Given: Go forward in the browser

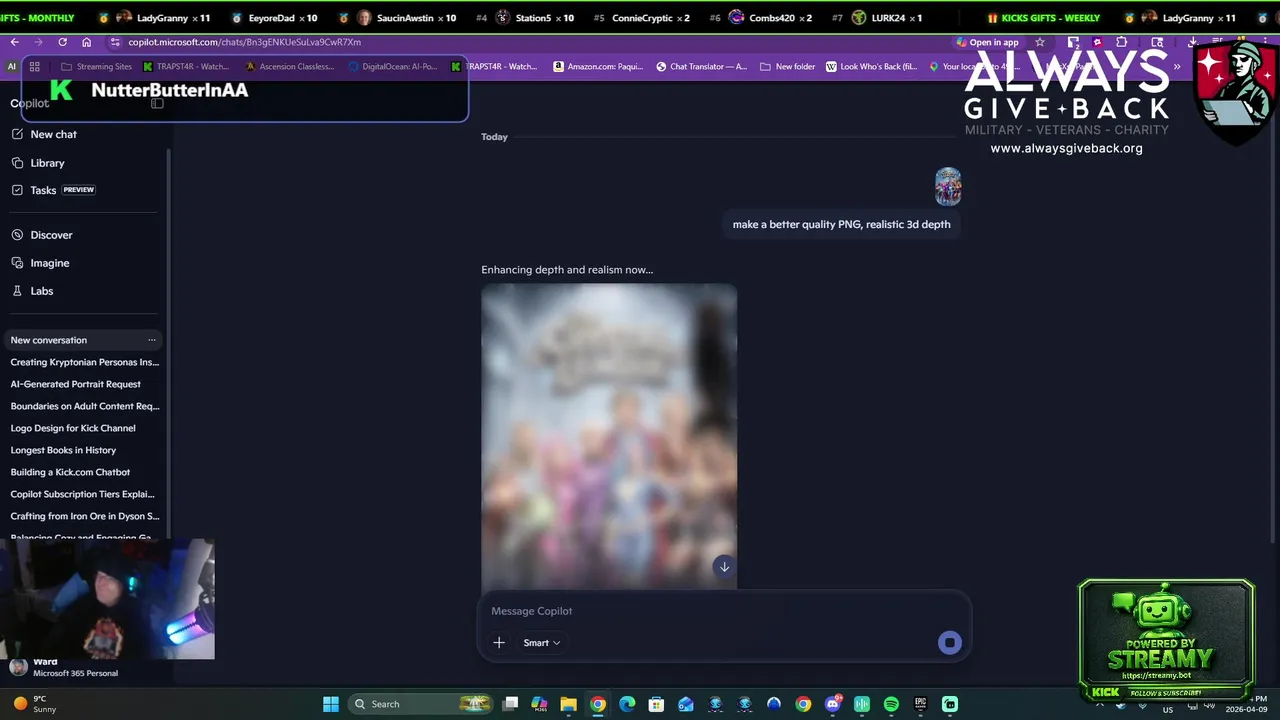Looking at the screenshot, I should (x=38, y=42).
